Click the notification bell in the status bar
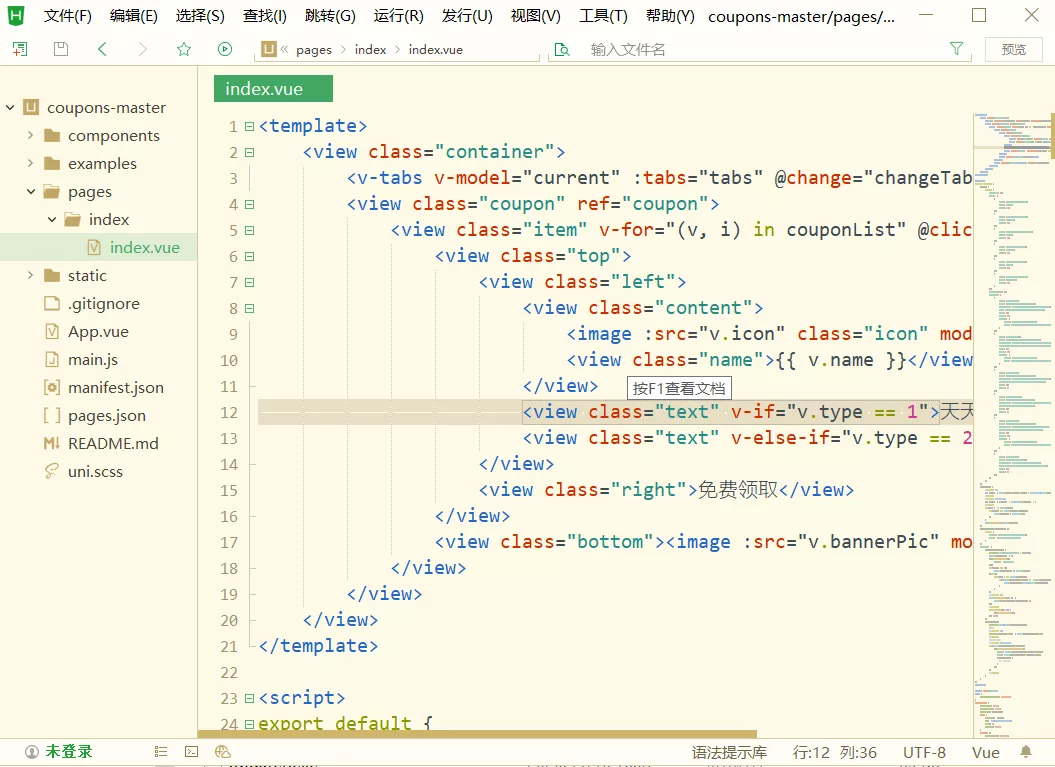1055x767 pixels. (x=1026, y=751)
